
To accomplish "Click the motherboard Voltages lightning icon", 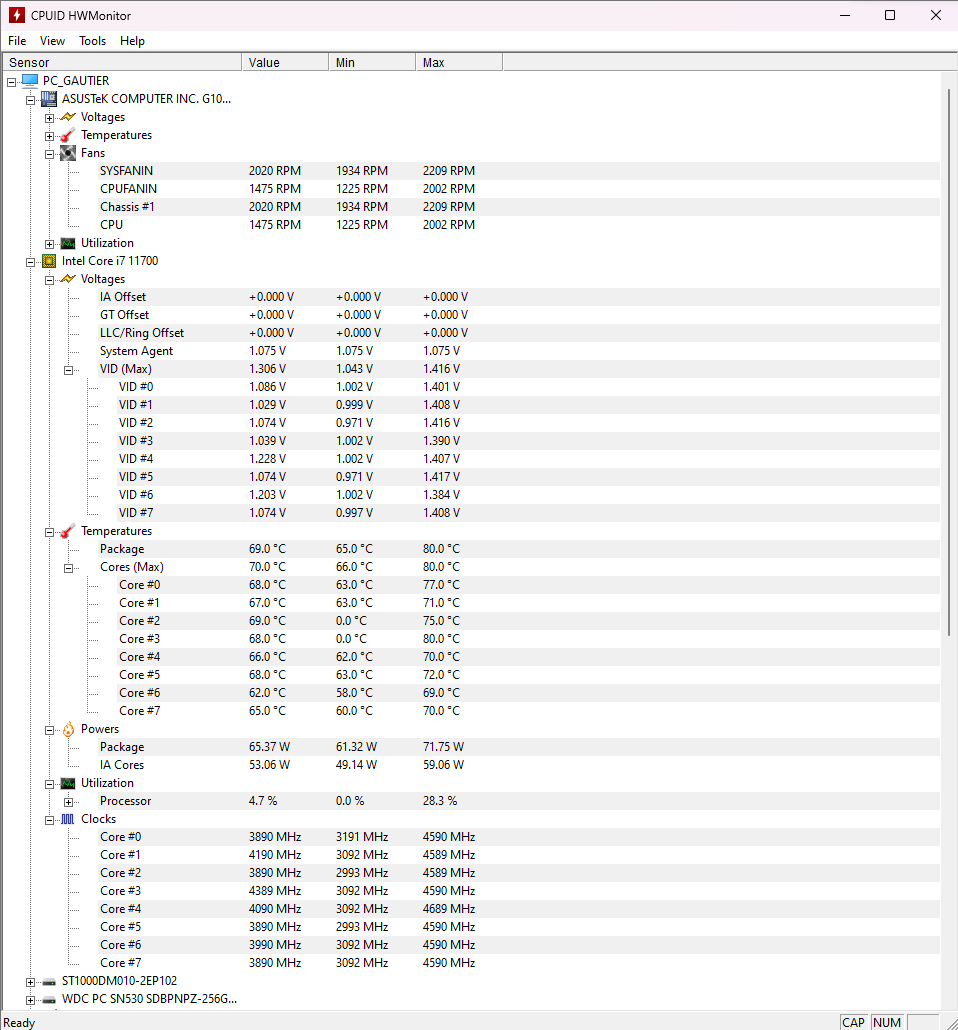I will 68,117.
